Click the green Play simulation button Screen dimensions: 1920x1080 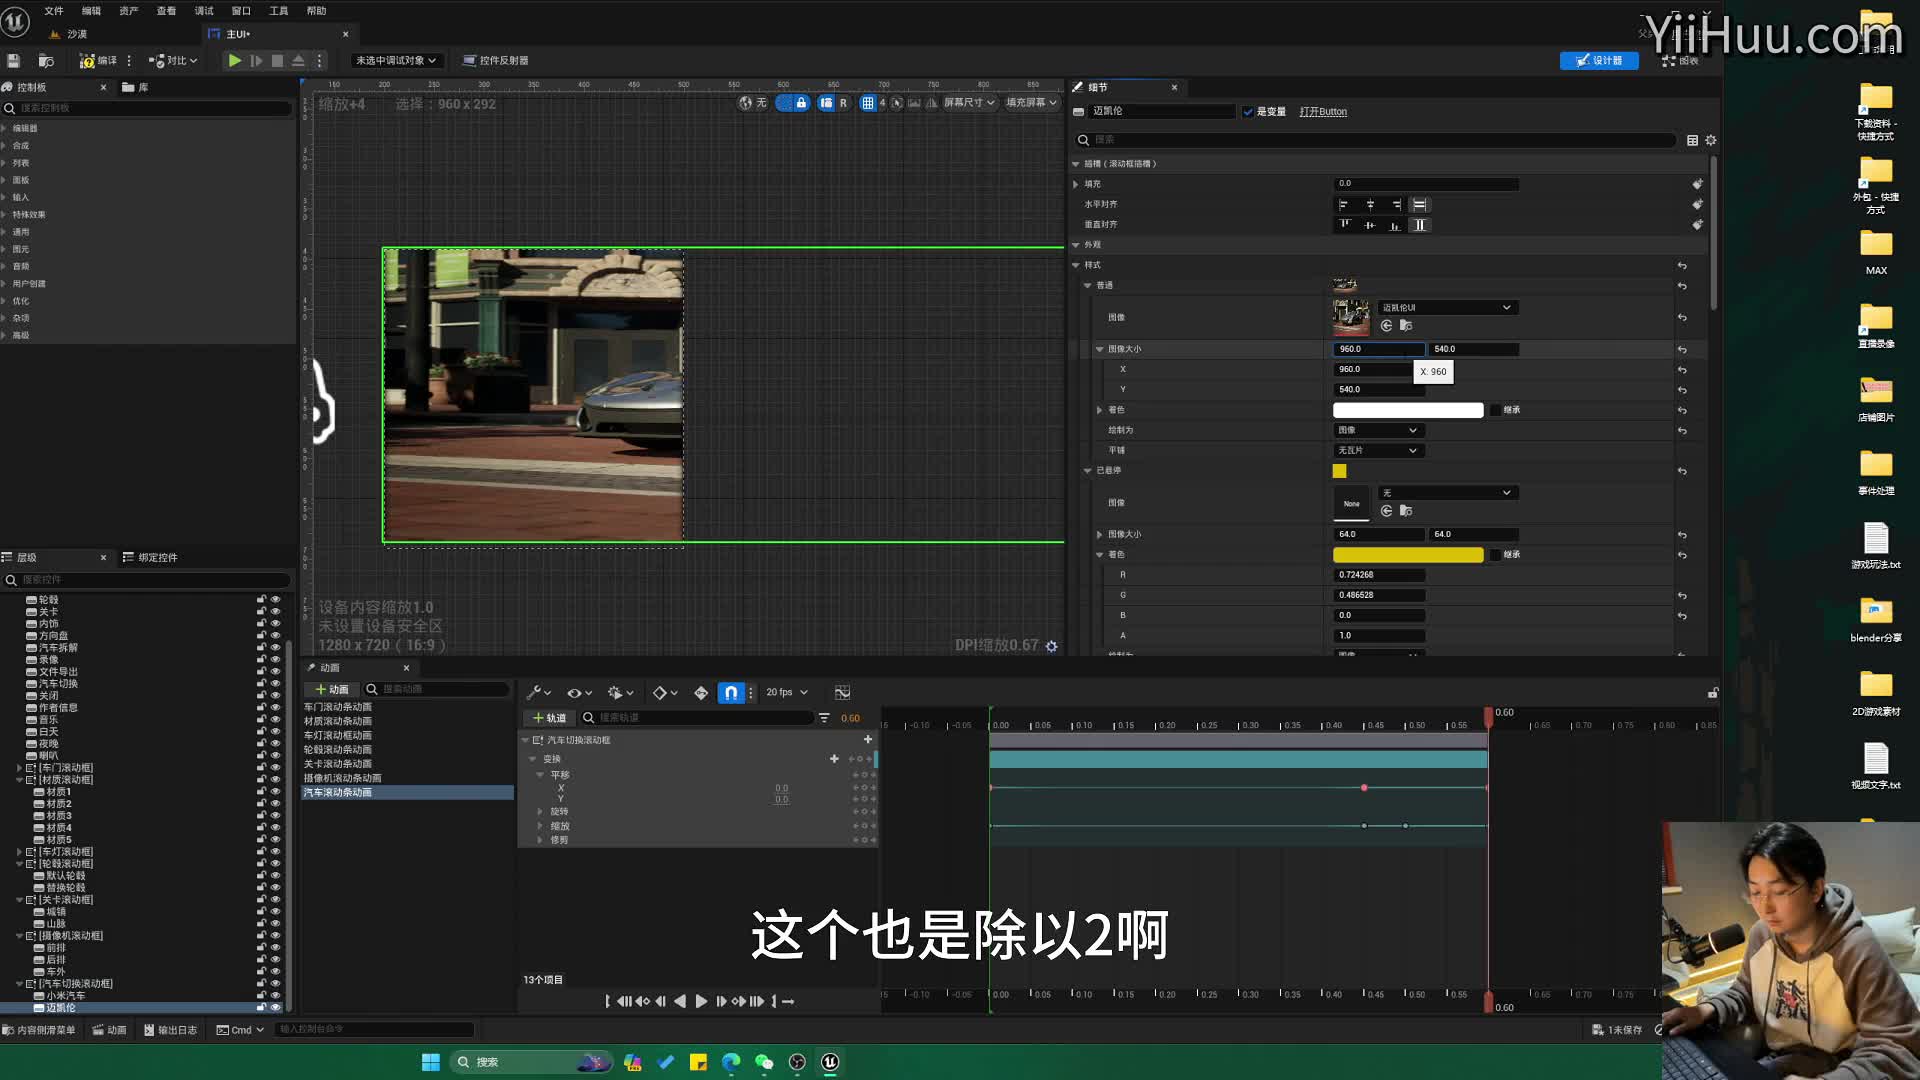pos(234,61)
